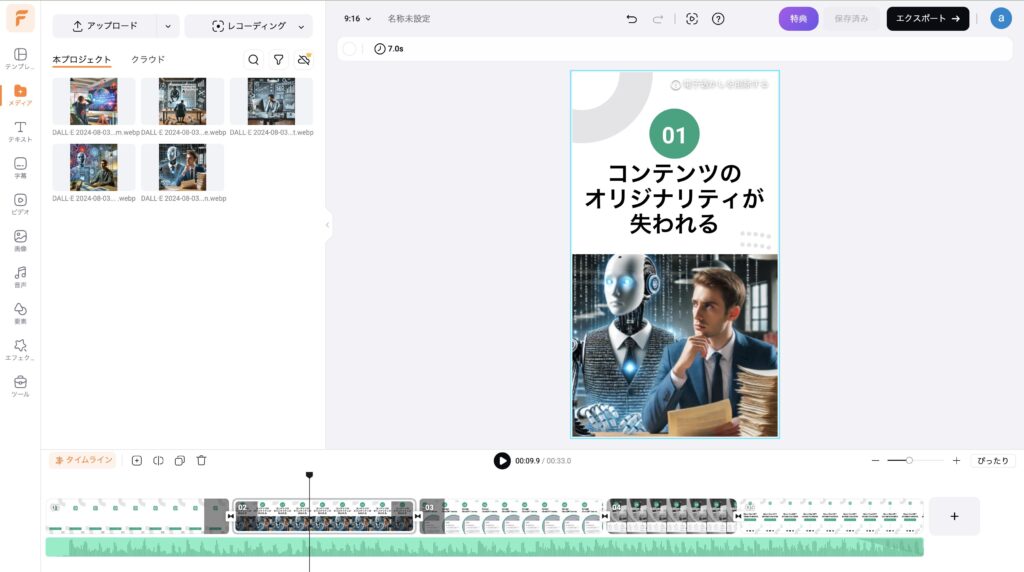Image resolution: width=1024 pixels, height=572 pixels.
Task: Click the 音声 (Audio) sidebar icon
Action: 20,276
